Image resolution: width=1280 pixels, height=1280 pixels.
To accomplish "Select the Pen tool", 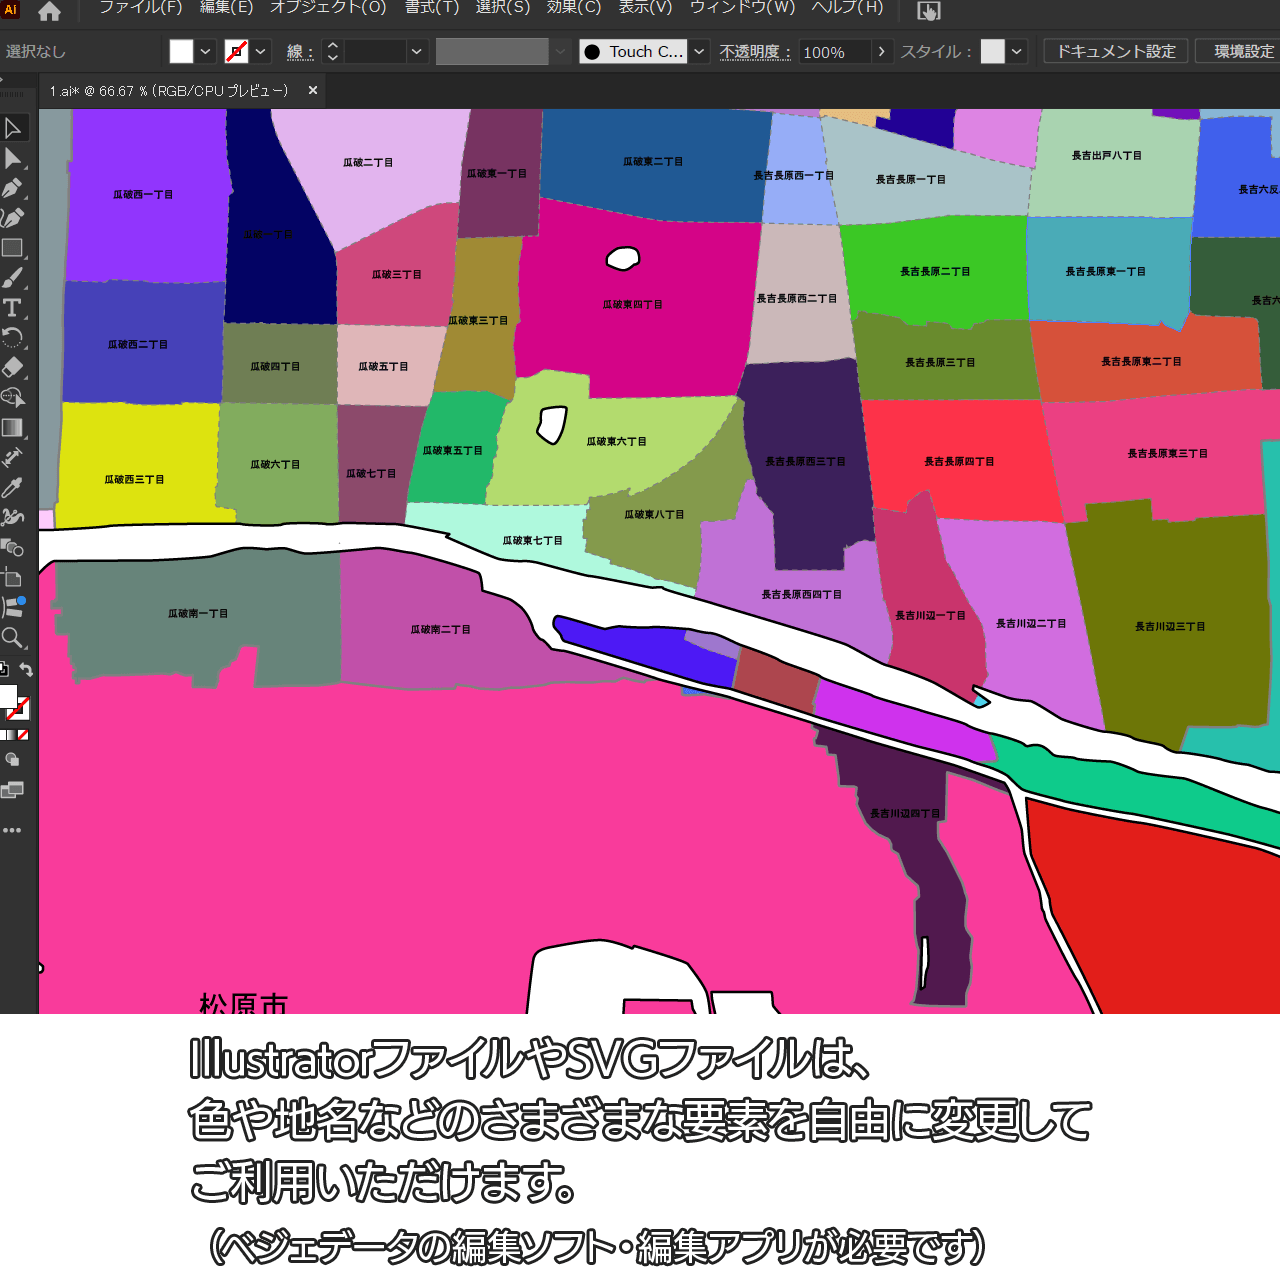I will (13, 188).
